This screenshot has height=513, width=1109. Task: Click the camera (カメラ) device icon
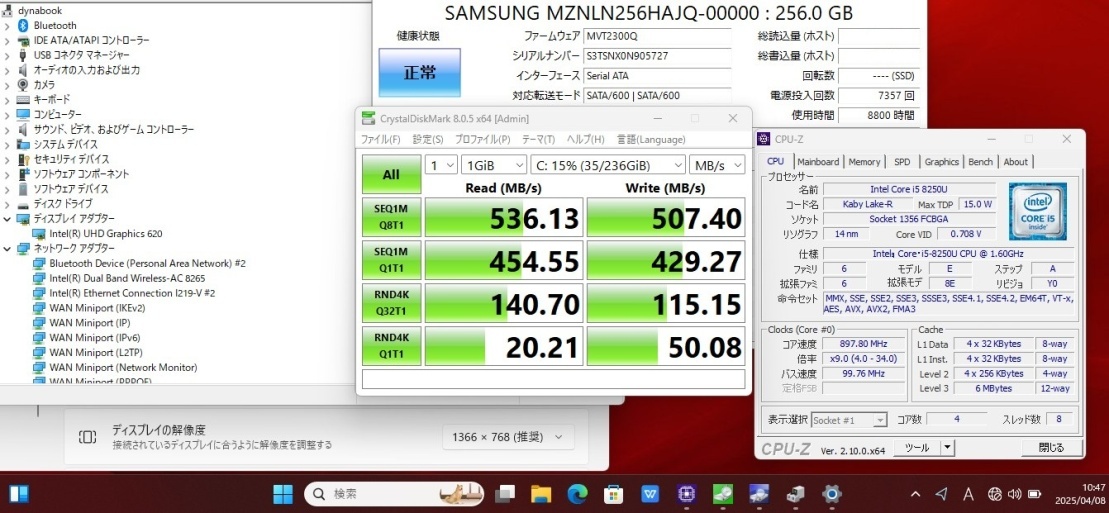click(x=23, y=85)
